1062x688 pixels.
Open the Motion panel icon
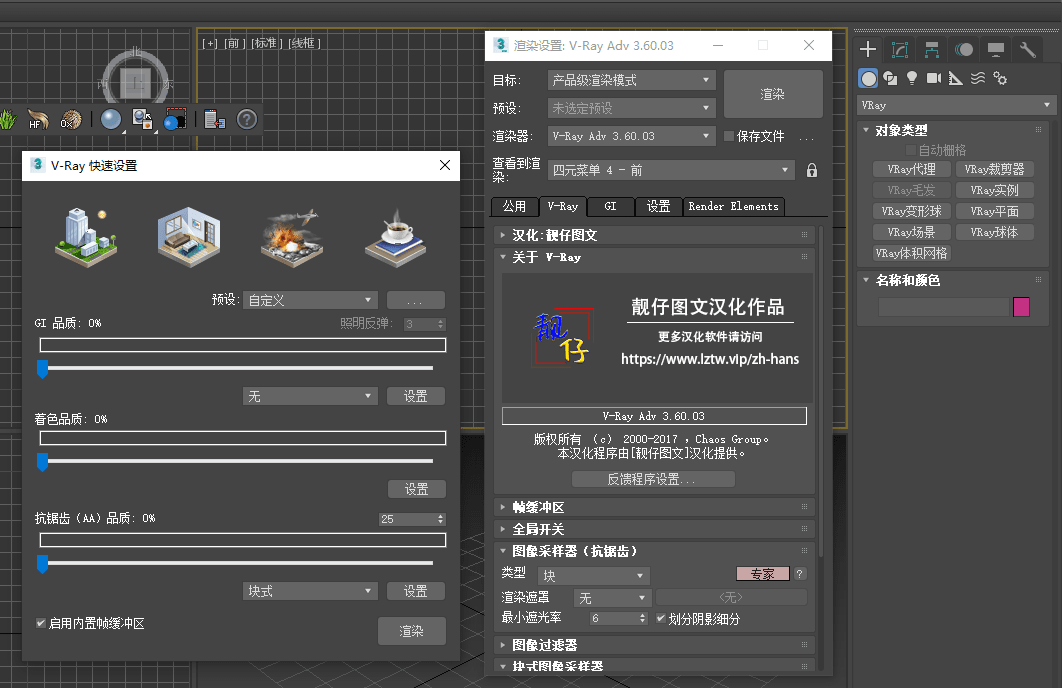pyautogui.click(x=964, y=49)
